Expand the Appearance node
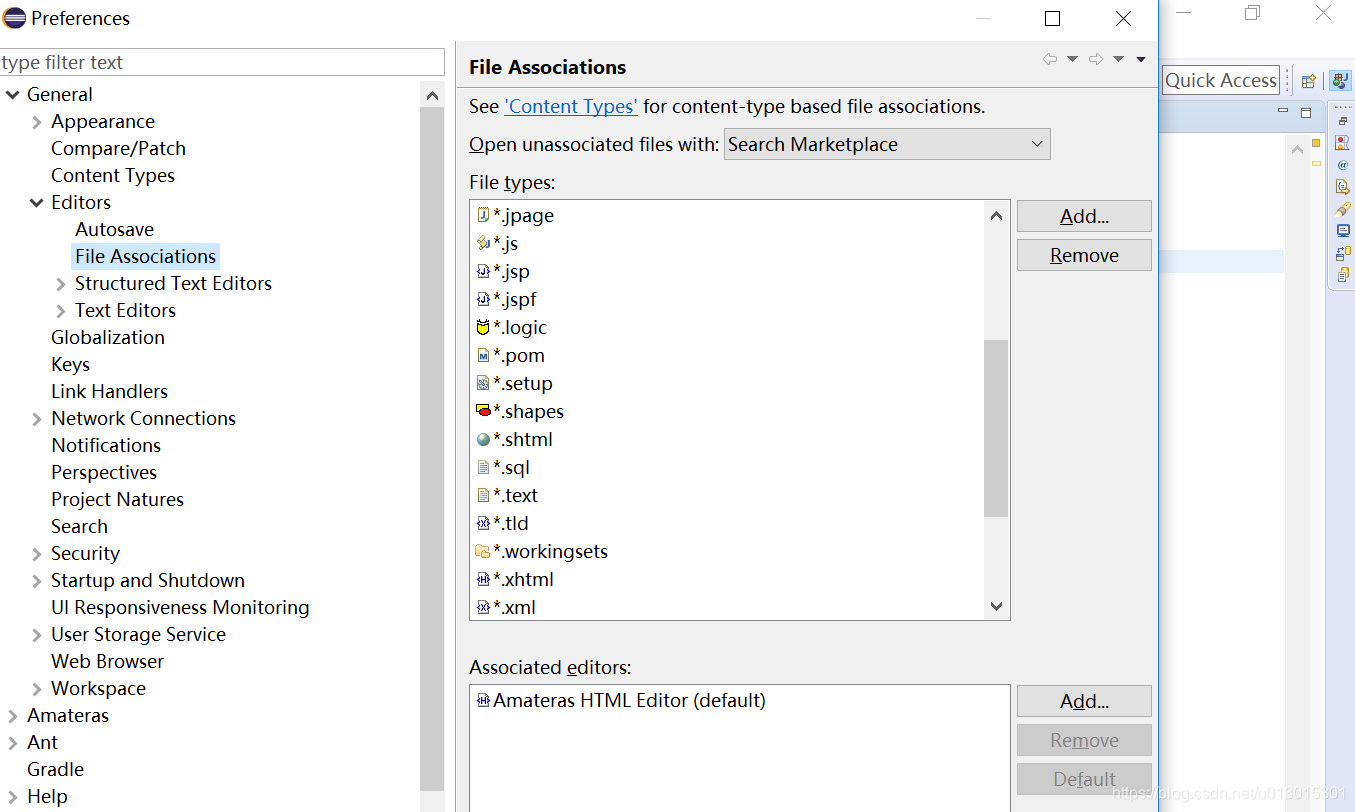 pos(37,122)
